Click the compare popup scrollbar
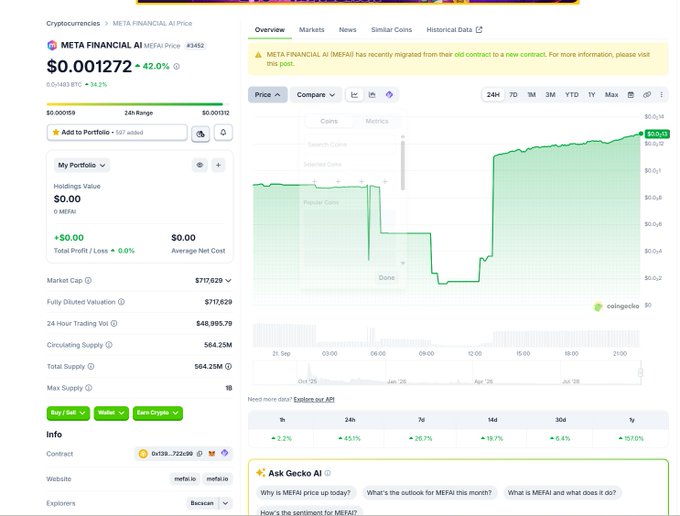The height and width of the screenshot is (516, 680). coord(403,165)
